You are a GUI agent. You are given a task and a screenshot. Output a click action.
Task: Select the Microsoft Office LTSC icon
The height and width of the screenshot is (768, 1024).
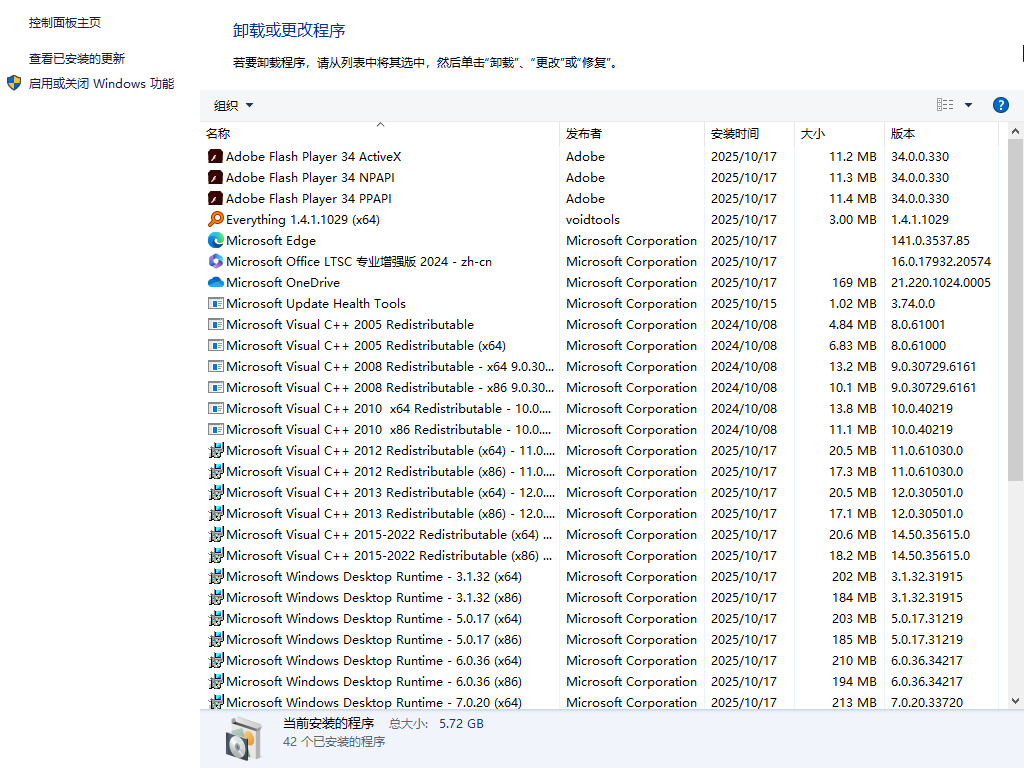(215, 261)
